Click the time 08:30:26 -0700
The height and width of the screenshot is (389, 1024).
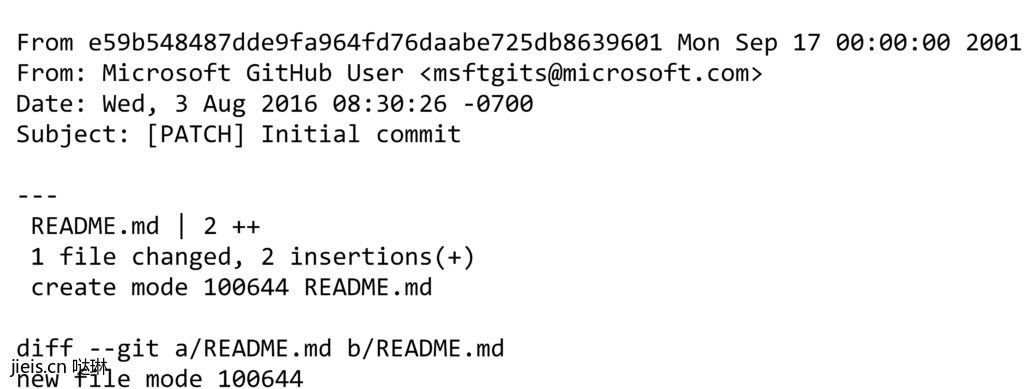tap(432, 104)
